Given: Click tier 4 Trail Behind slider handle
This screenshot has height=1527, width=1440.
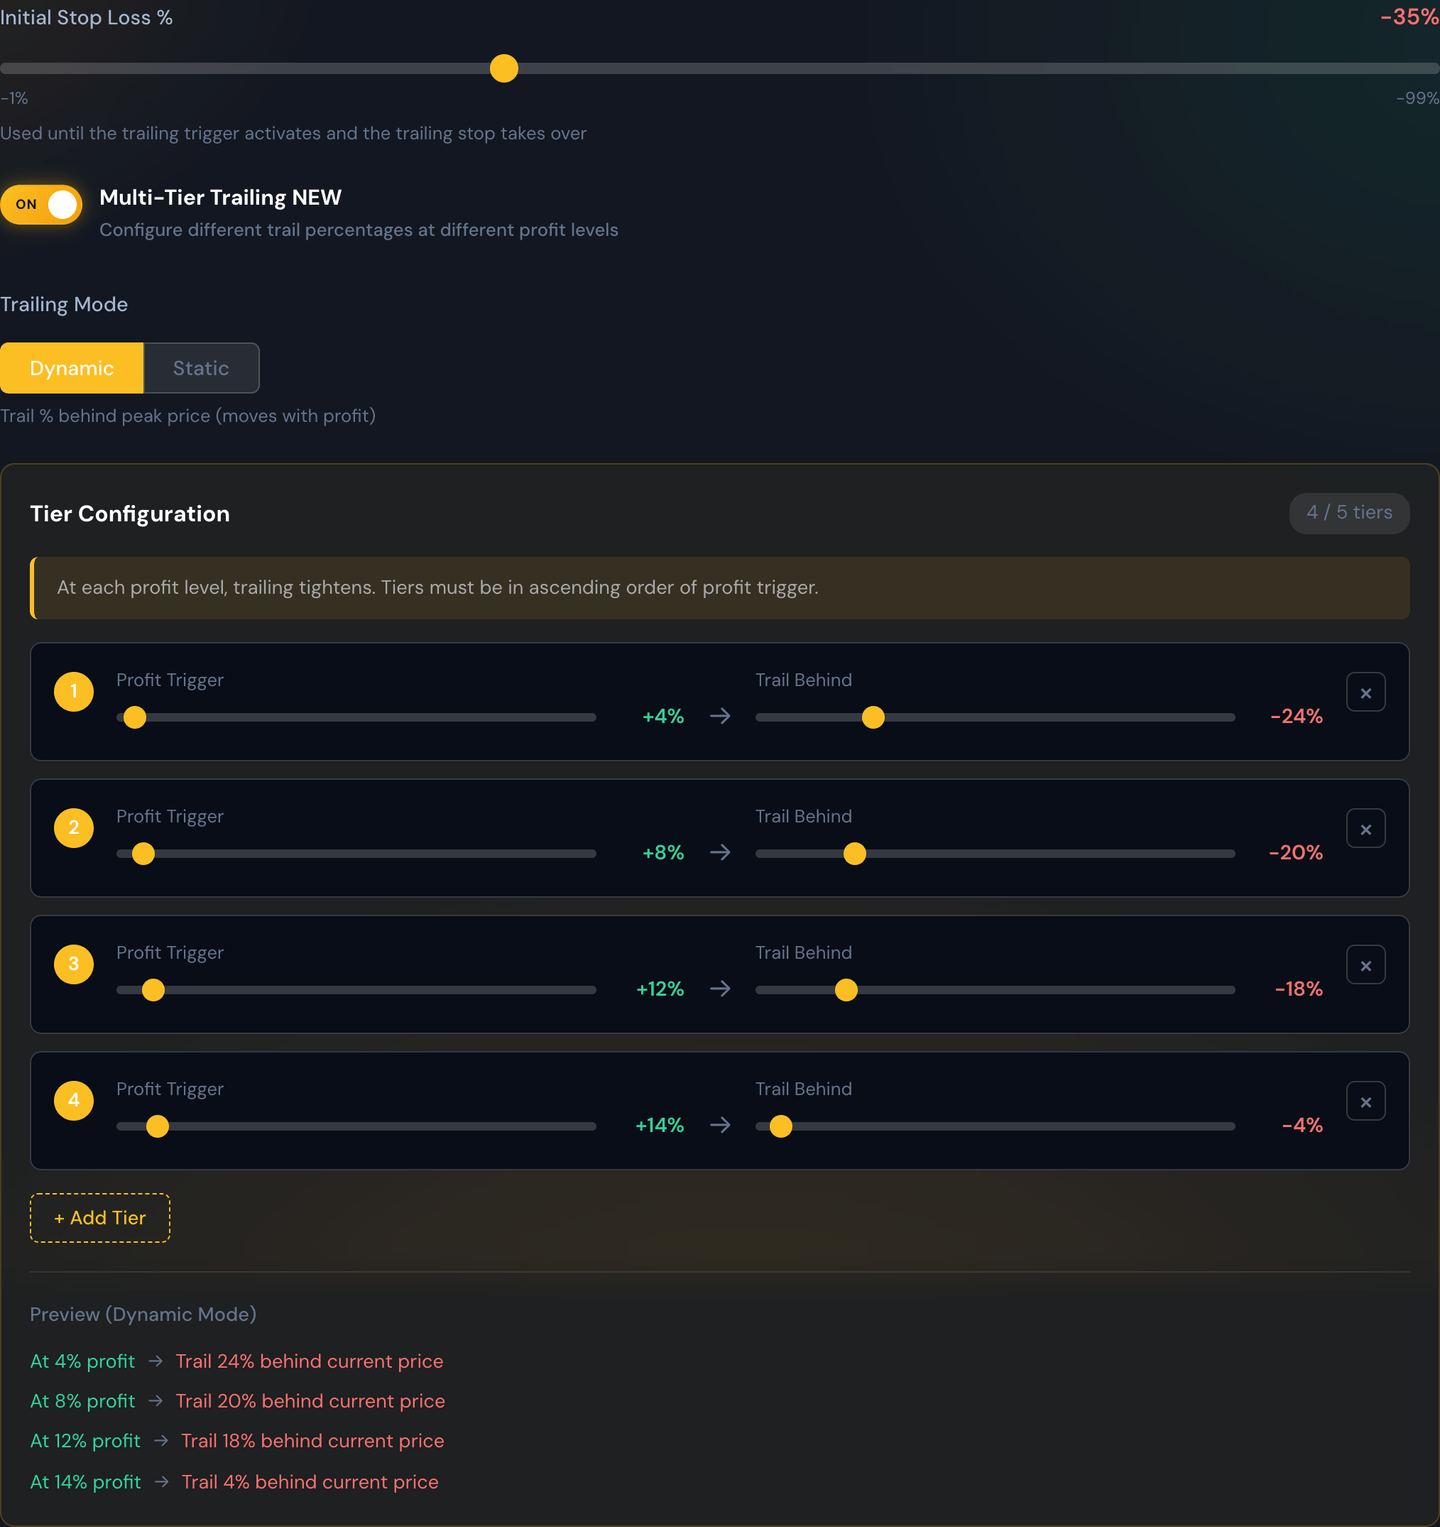Looking at the screenshot, I should pyautogui.click(x=781, y=1126).
